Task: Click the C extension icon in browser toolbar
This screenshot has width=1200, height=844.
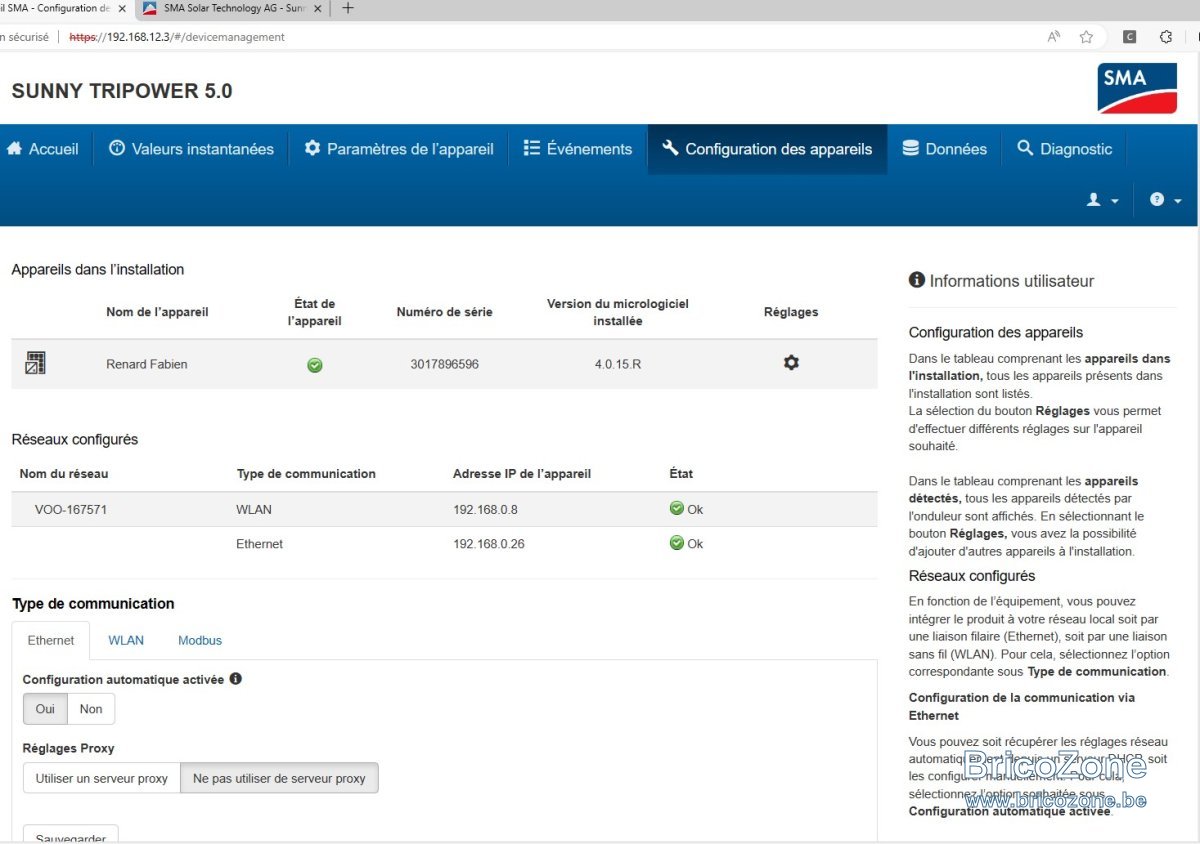Action: [1130, 37]
